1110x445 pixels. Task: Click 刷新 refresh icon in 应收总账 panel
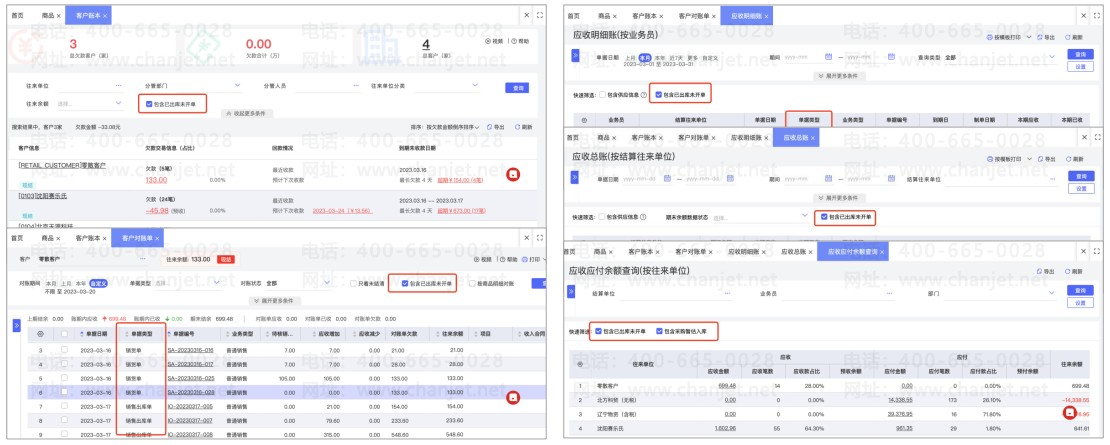tap(1067, 159)
